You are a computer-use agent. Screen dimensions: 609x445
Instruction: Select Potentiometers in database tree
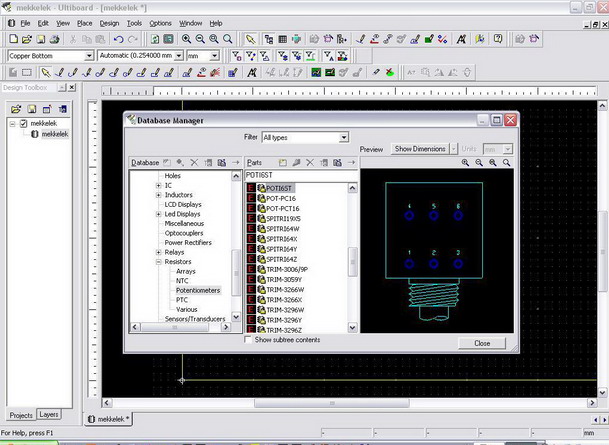pos(198,290)
